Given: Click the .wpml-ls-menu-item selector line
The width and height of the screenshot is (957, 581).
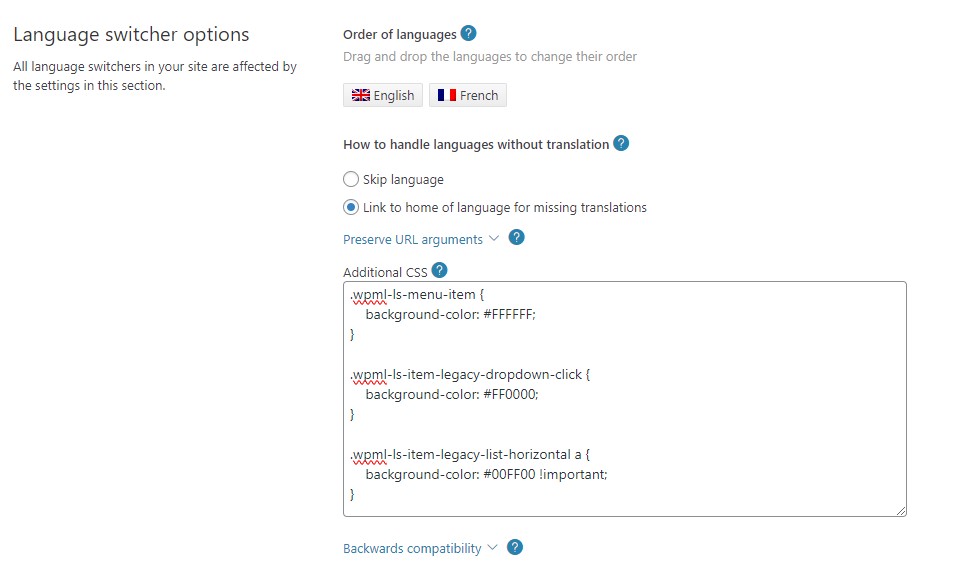Looking at the screenshot, I should (x=418, y=295).
